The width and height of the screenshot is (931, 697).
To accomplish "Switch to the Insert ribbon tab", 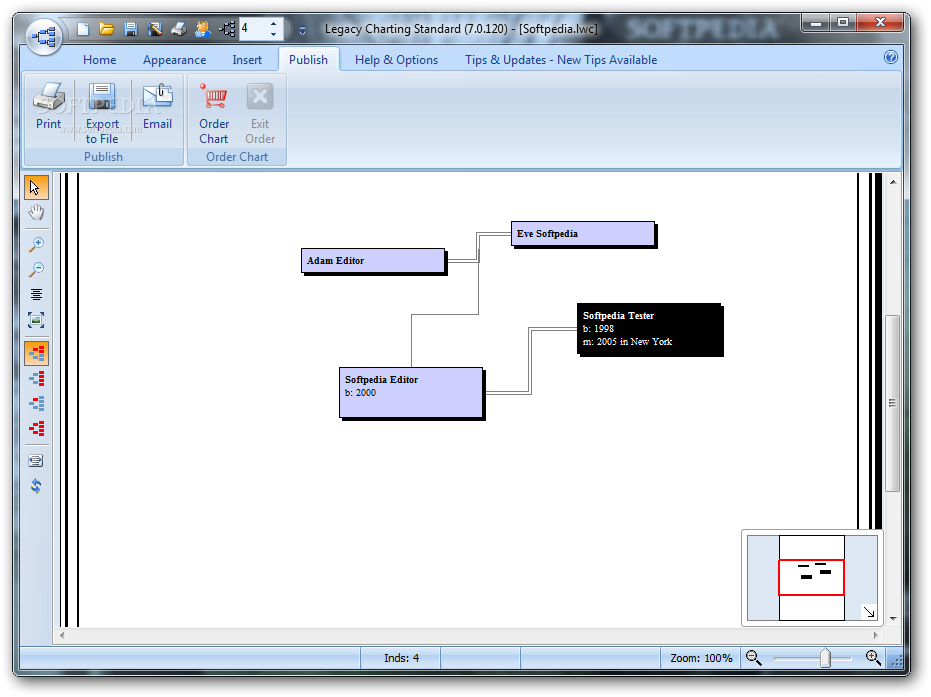I will point(247,60).
